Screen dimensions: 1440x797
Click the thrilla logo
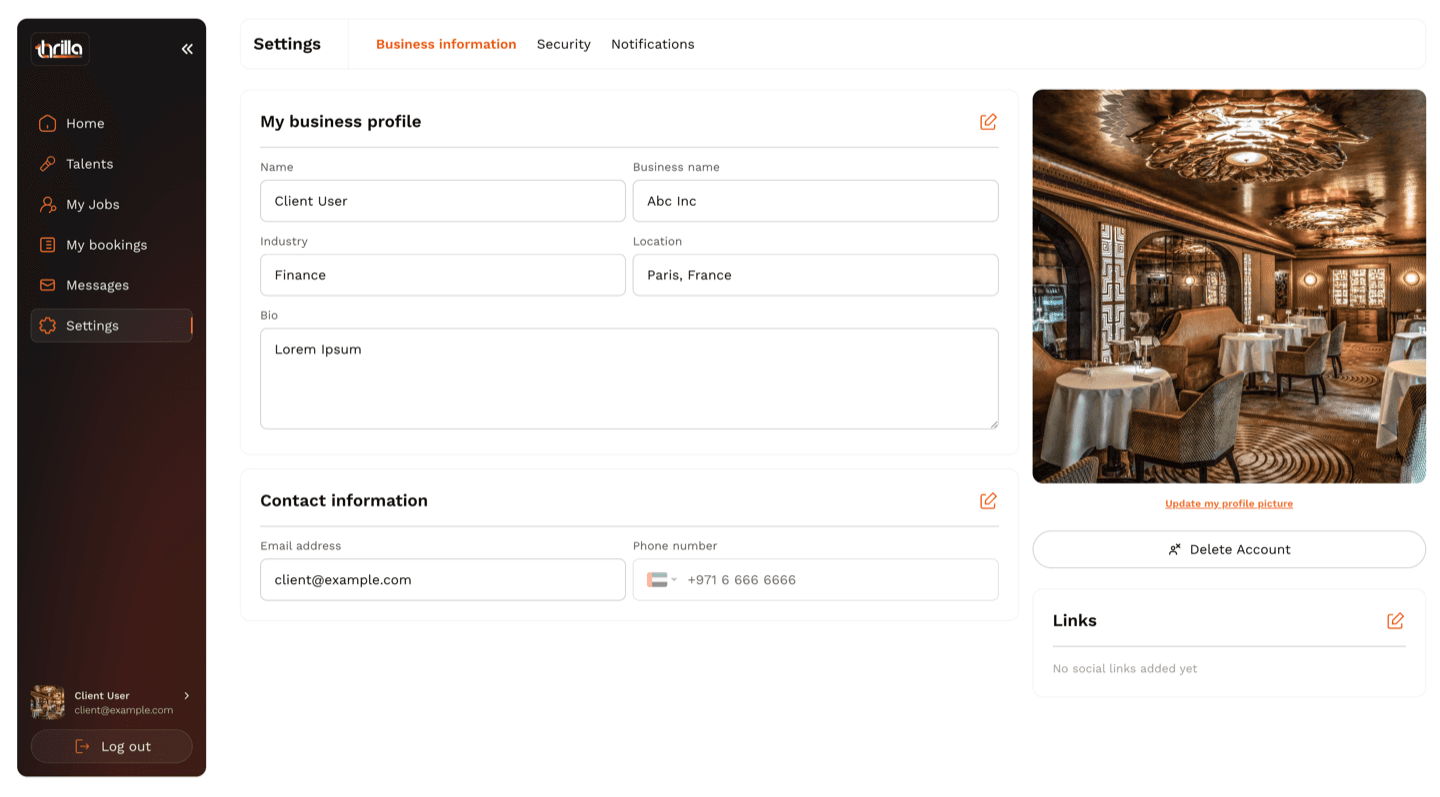click(59, 48)
